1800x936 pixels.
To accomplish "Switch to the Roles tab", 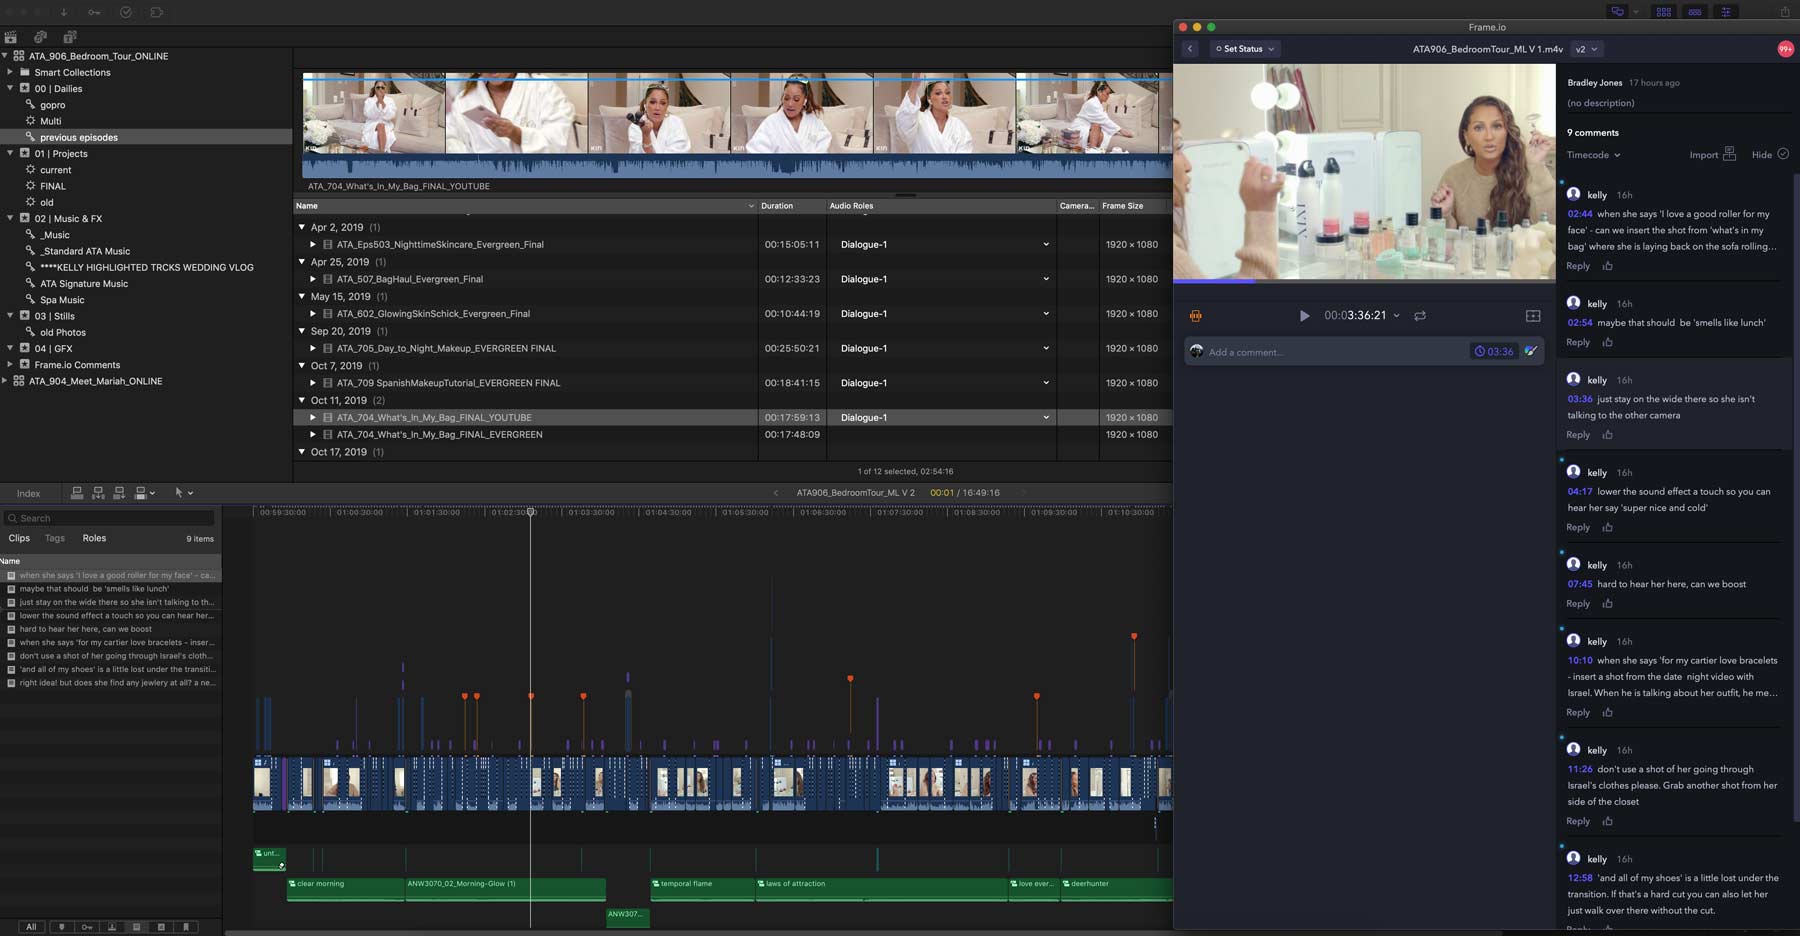I will pyautogui.click(x=94, y=538).
